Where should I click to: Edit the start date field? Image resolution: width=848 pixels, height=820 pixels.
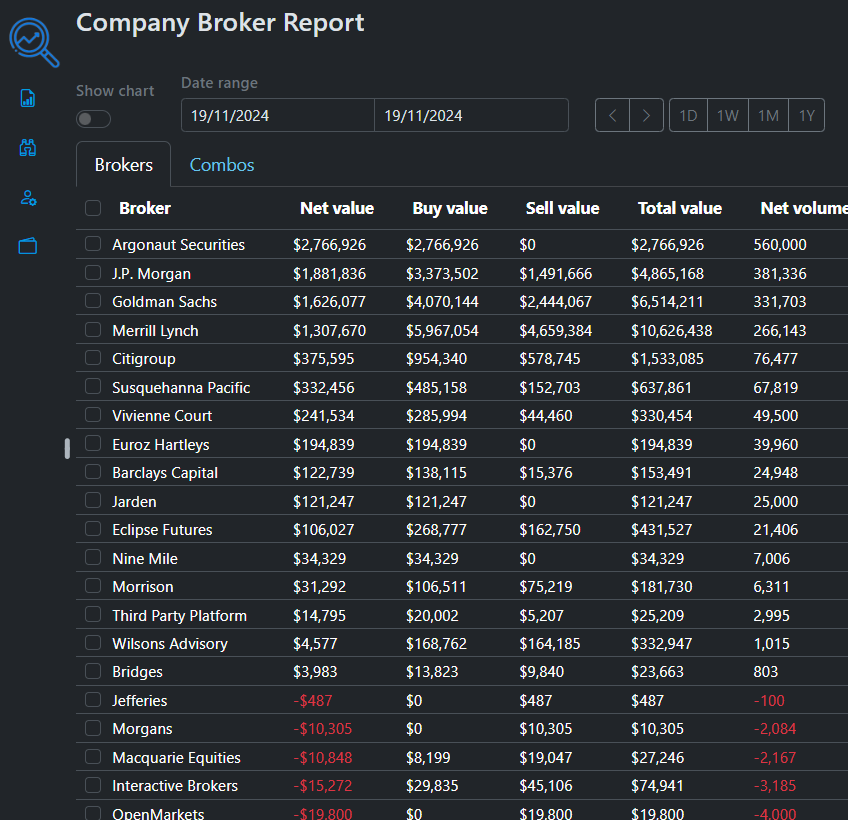pos(277,115)
